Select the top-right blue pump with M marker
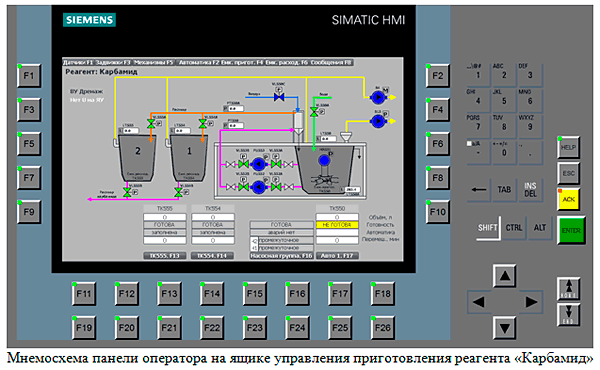Viewport: 600px width, 370px height. (x=378, y=97)
